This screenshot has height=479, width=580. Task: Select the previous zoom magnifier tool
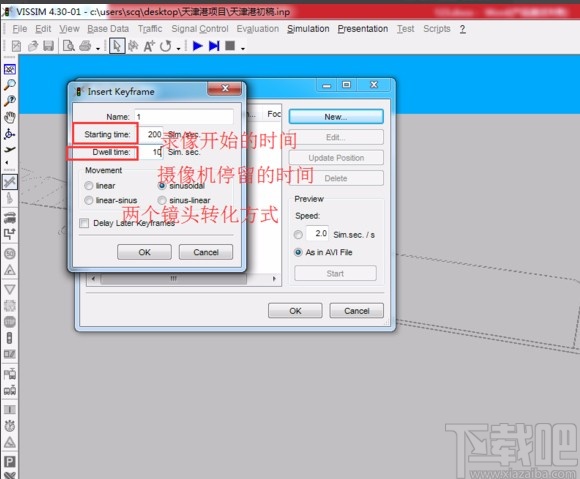click(x=10, y=101)
